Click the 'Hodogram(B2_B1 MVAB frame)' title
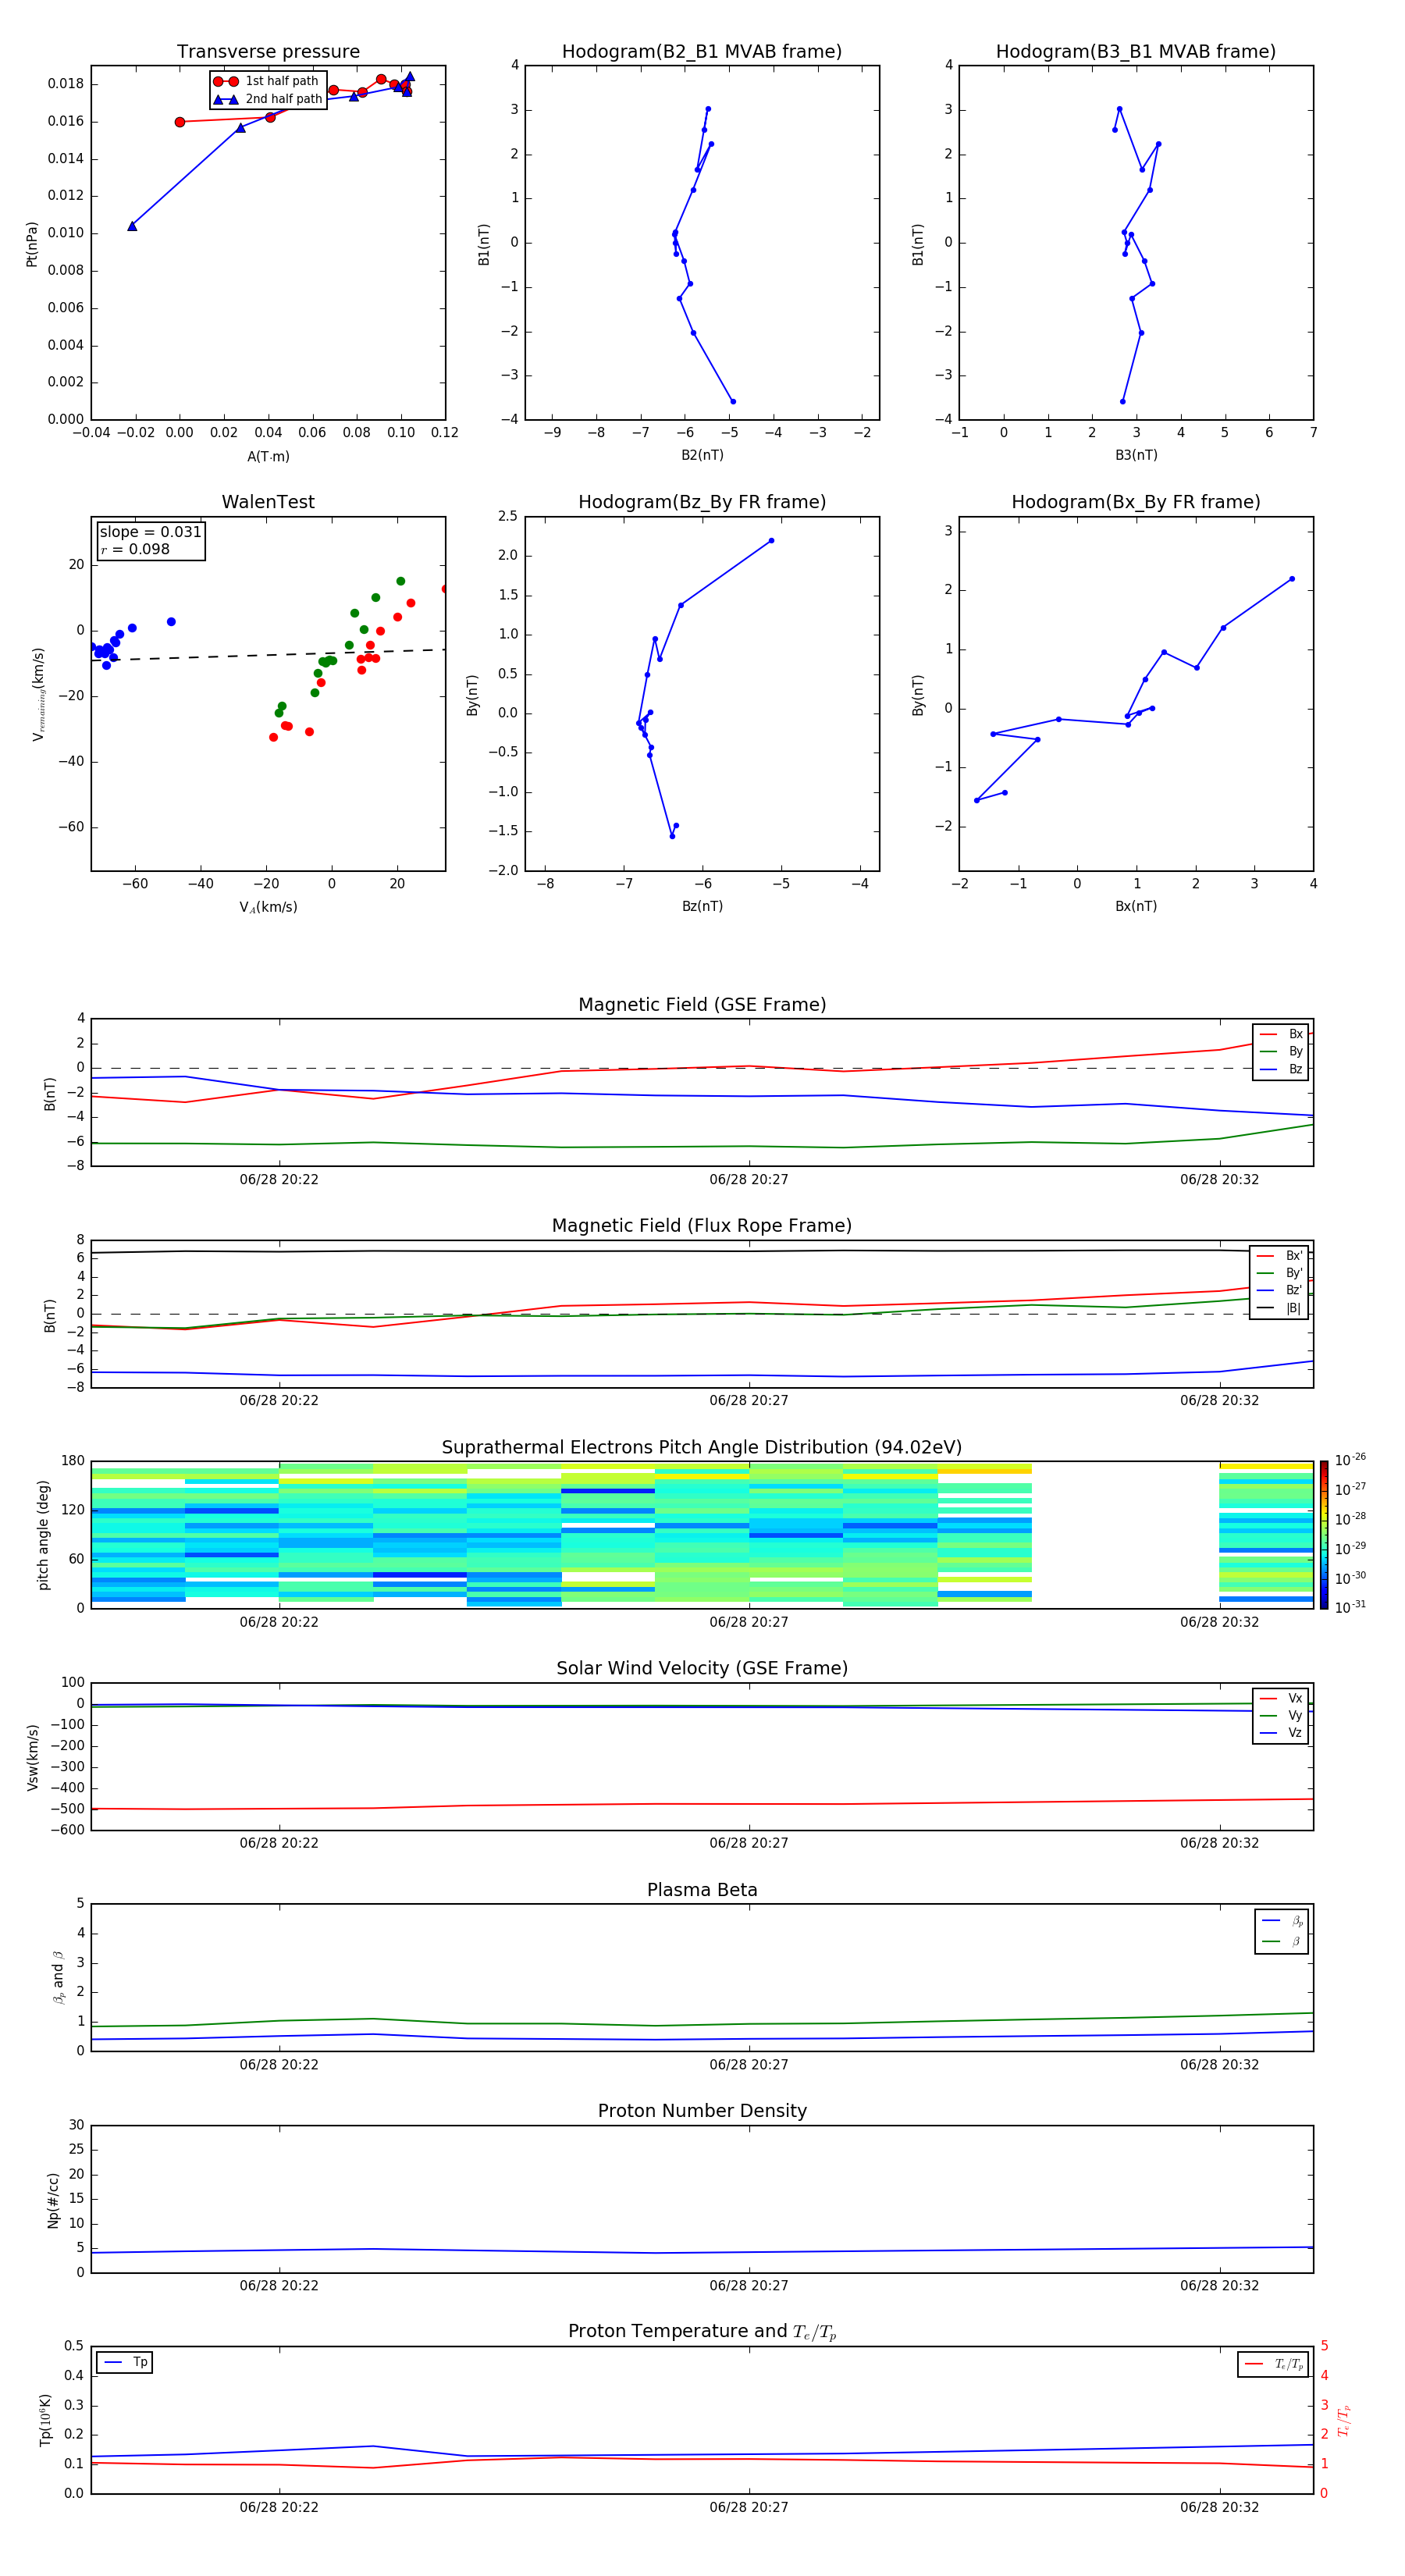1405x2576 pixels. 702,52
